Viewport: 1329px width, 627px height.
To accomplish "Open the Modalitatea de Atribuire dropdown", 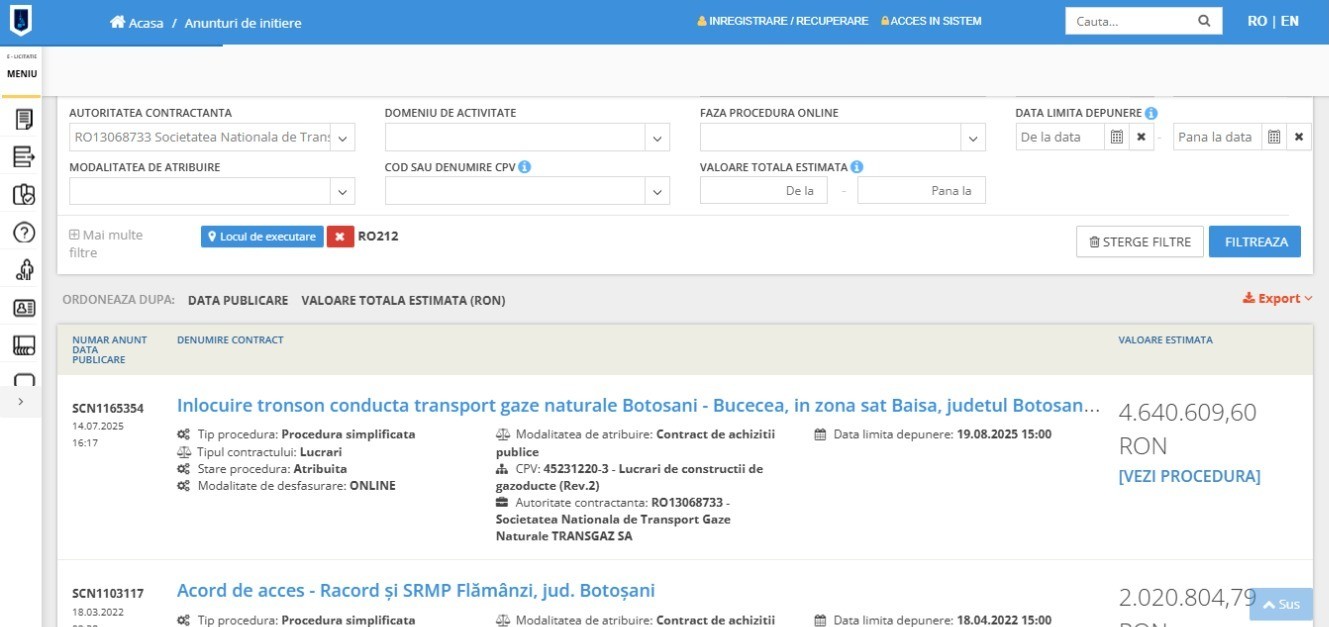I will (x=342, y=191).
